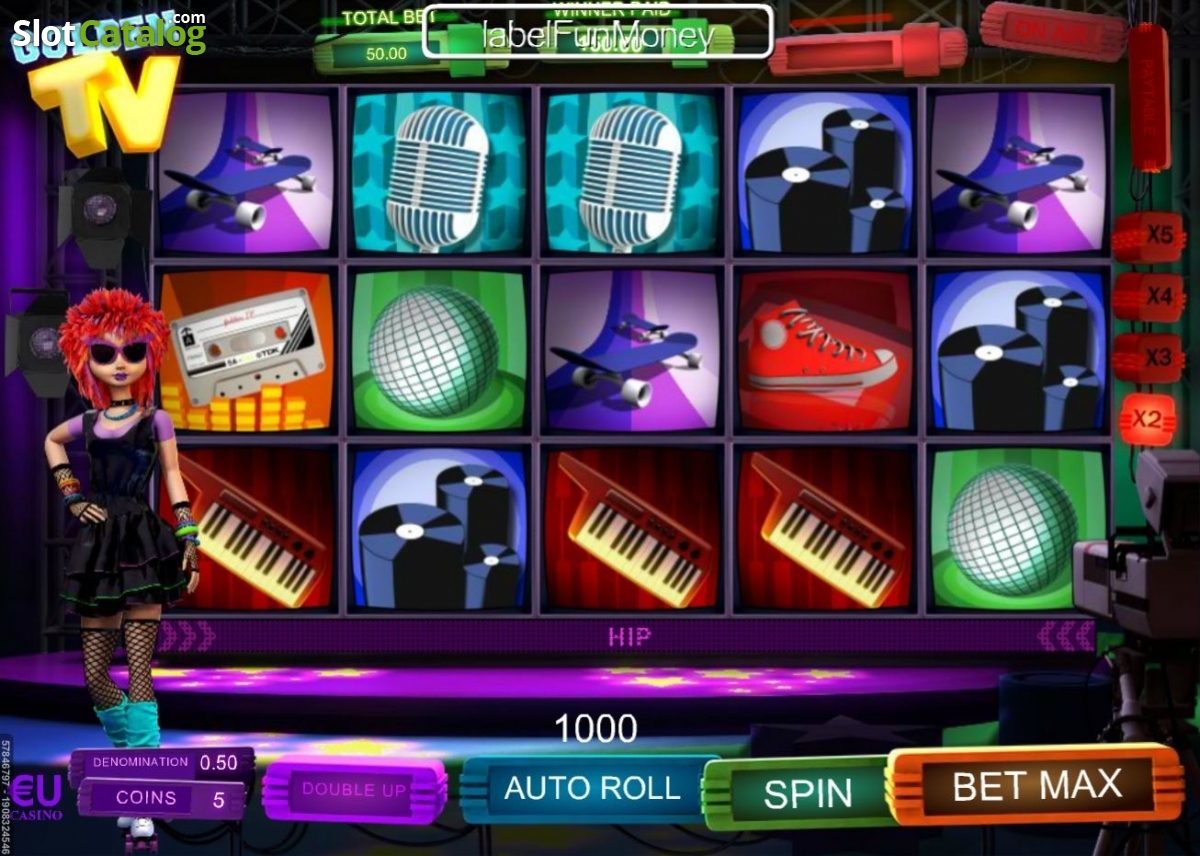Click the red sneaker symbol
This screenshot has width=1200, height=856.
pyautogui.click(x=824, y=351)
